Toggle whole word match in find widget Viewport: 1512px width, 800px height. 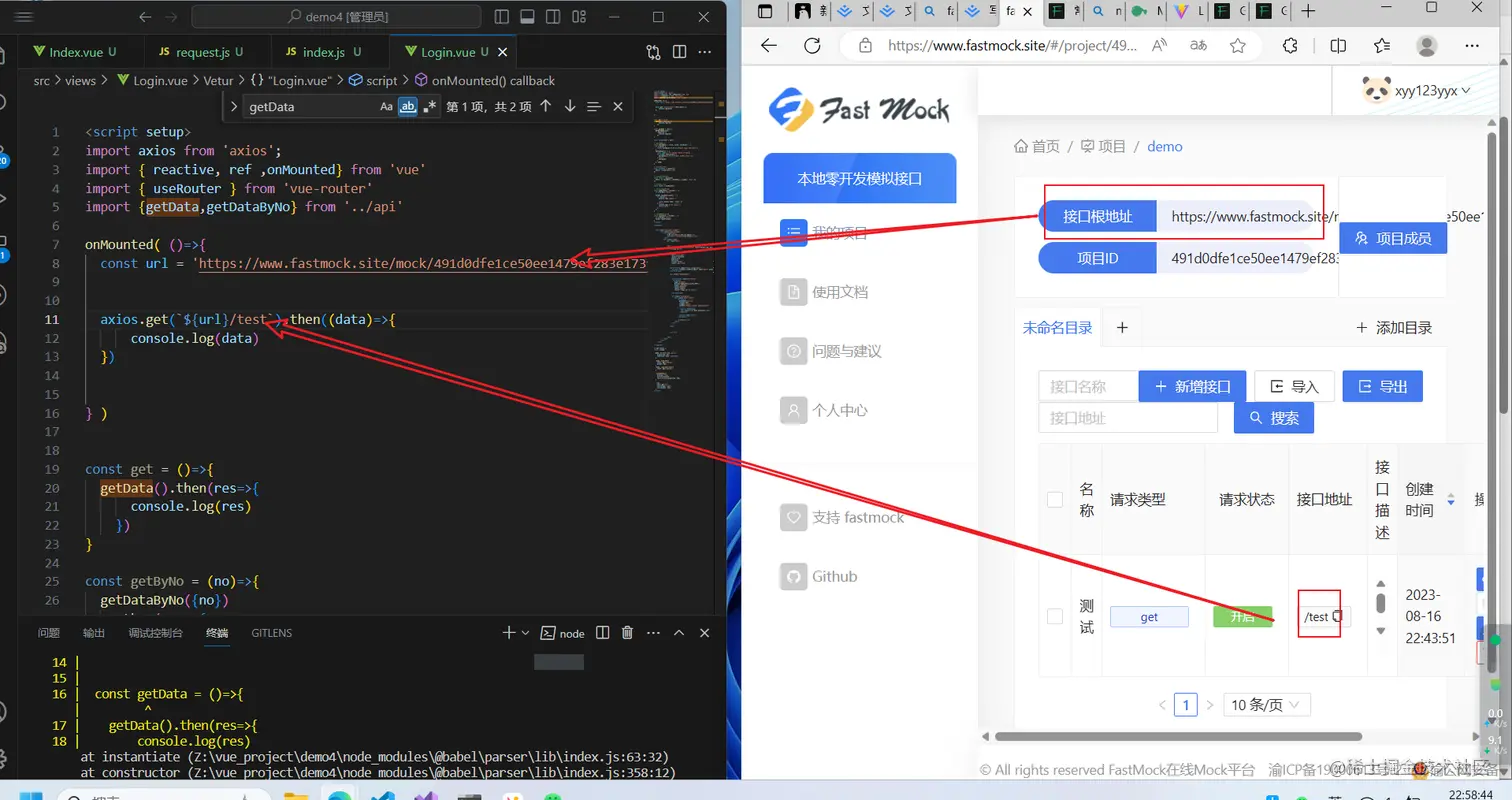[x=408, y=106]
